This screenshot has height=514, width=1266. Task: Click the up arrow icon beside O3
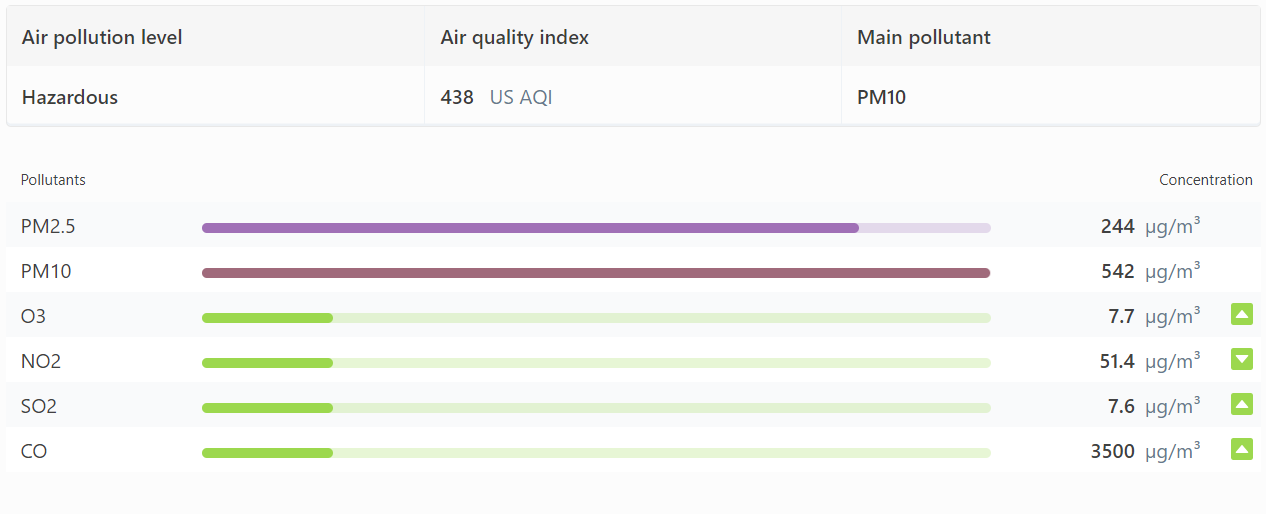[1241, 315]
